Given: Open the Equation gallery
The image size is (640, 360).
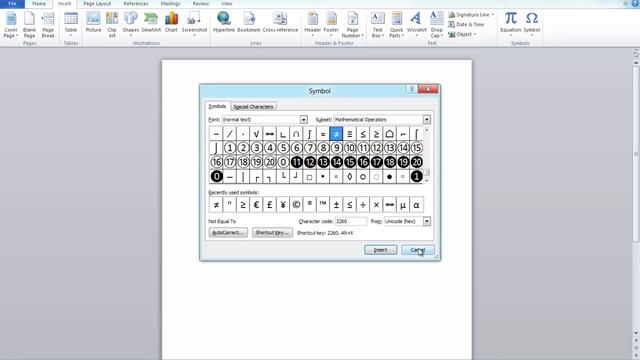Looking at the screenshot, I should pos(511,24).
